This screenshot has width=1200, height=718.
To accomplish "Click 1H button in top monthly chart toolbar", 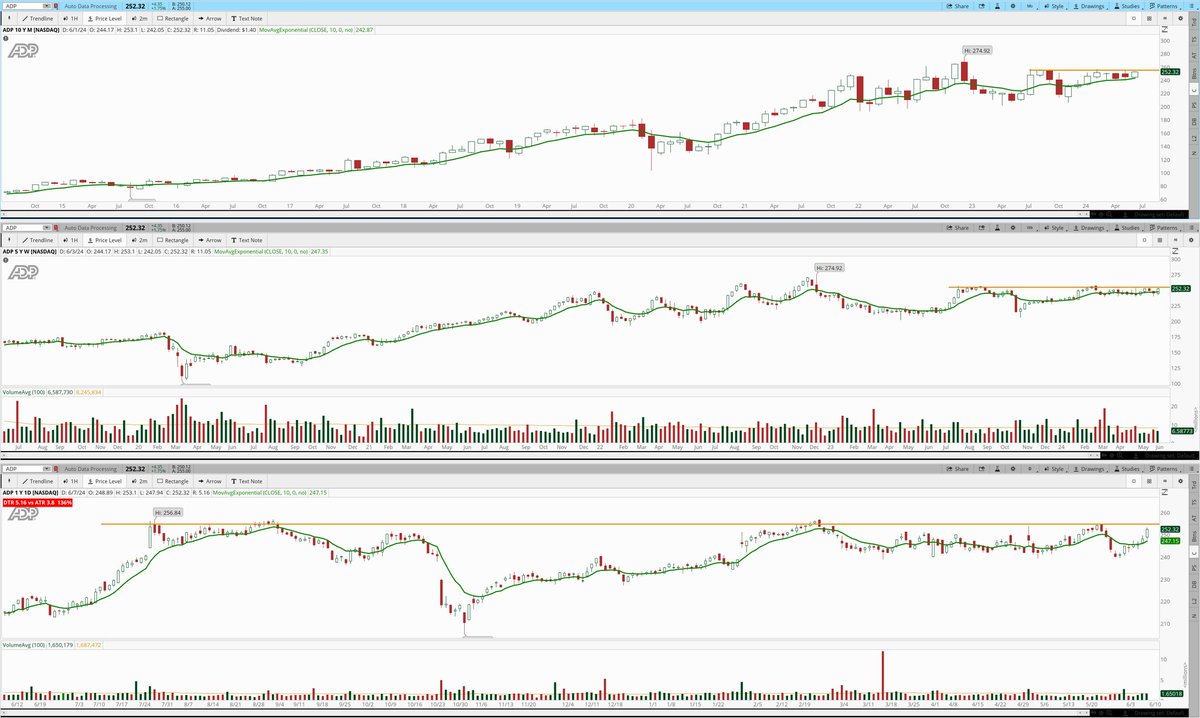I will [71, 18].
